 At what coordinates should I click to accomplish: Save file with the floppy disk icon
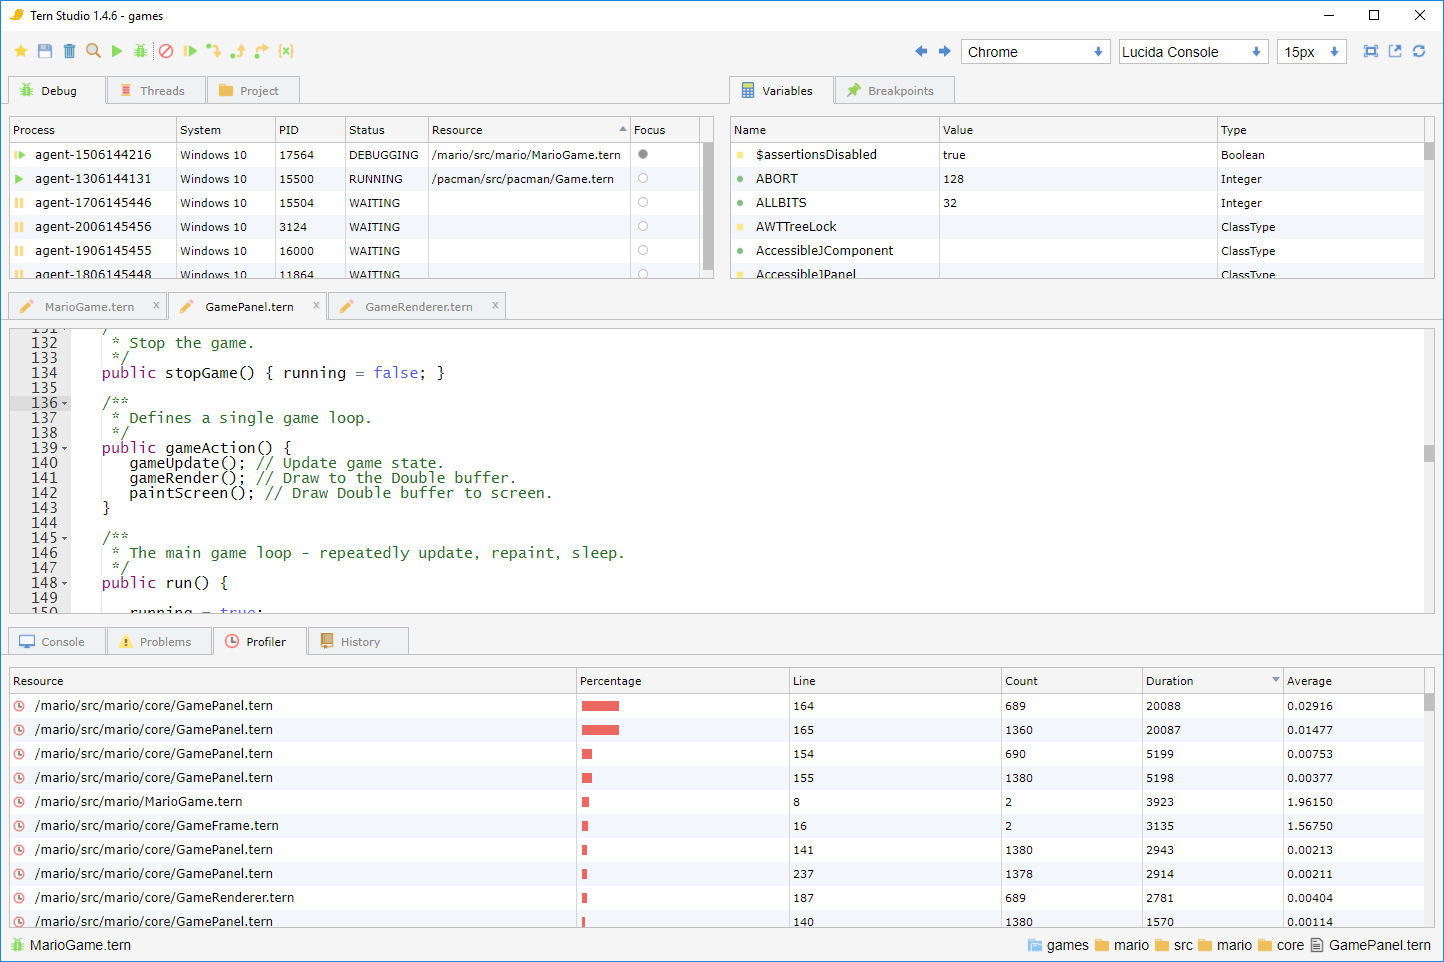click(45, 51)
